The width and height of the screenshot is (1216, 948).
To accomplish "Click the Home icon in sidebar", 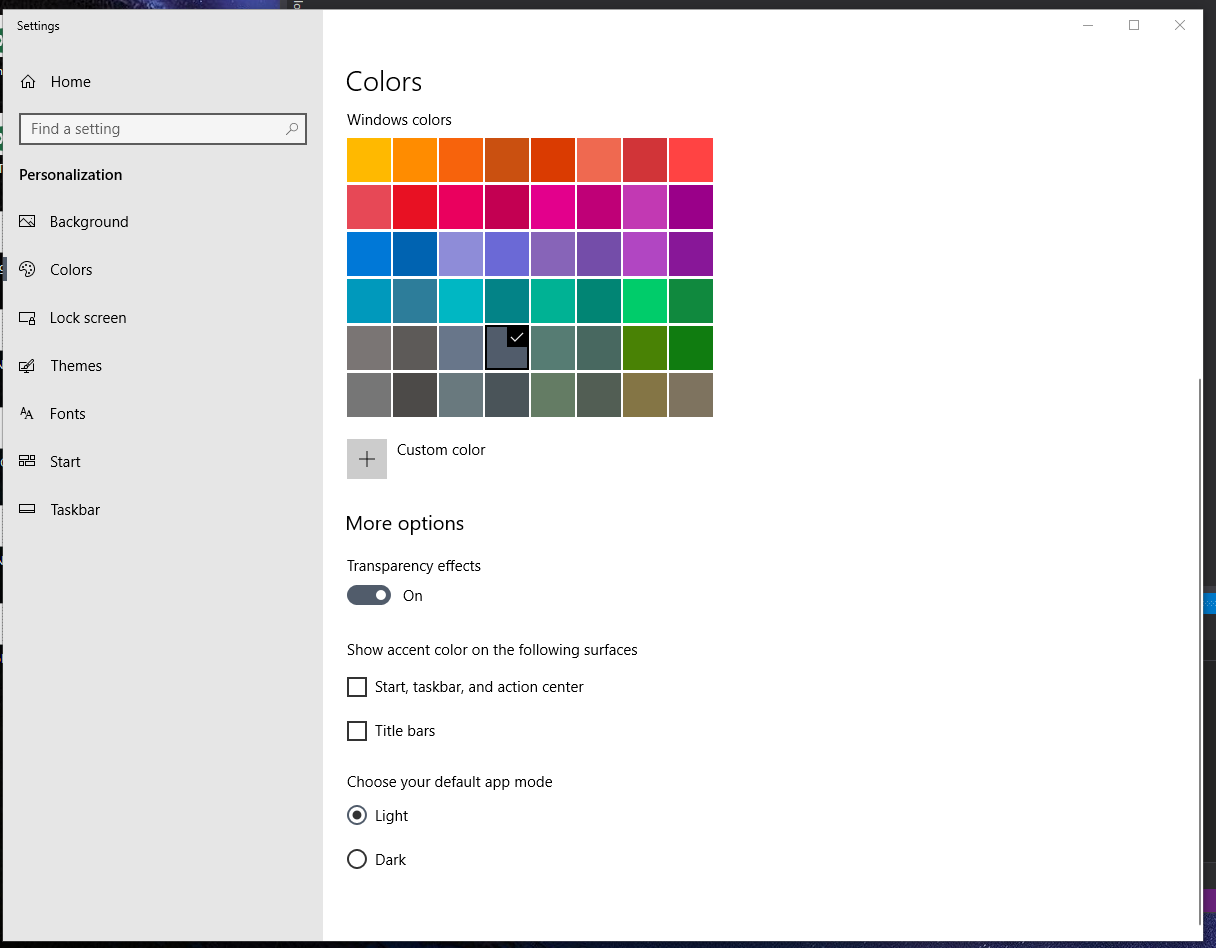I will pyautogui.click(x=28, y=81).
